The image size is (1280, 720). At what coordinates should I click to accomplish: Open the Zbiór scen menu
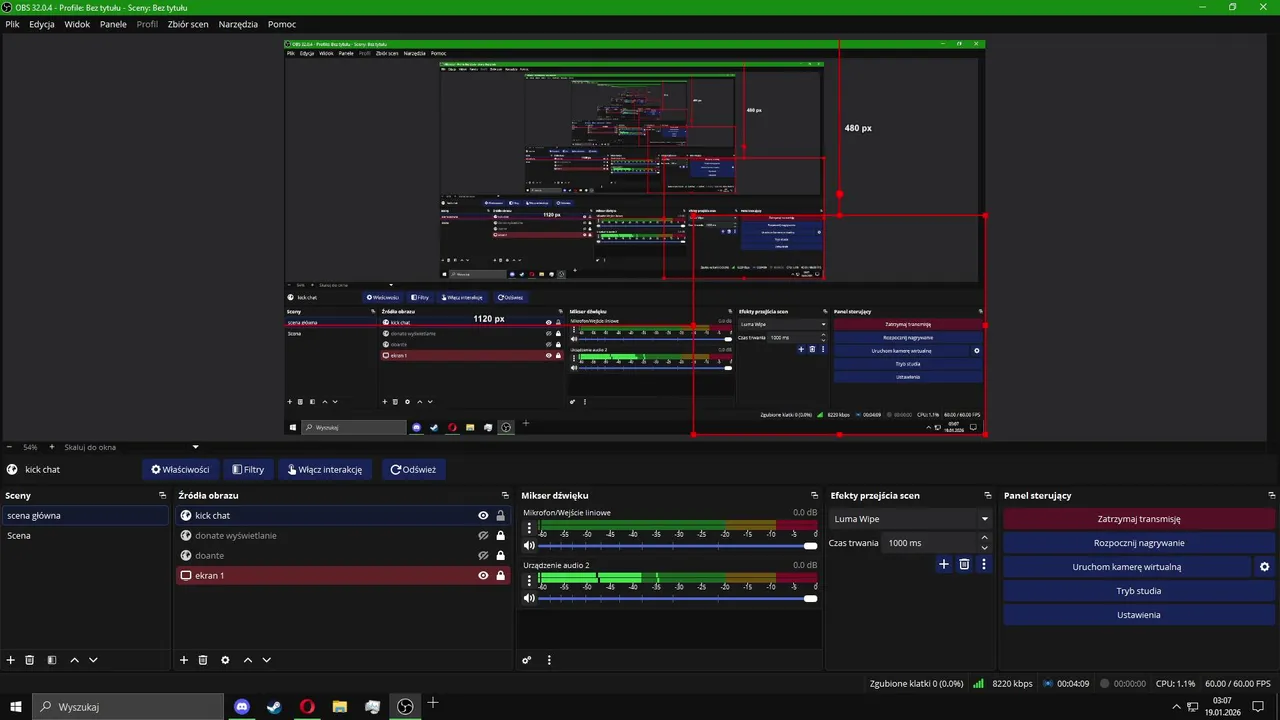[188, 24]
